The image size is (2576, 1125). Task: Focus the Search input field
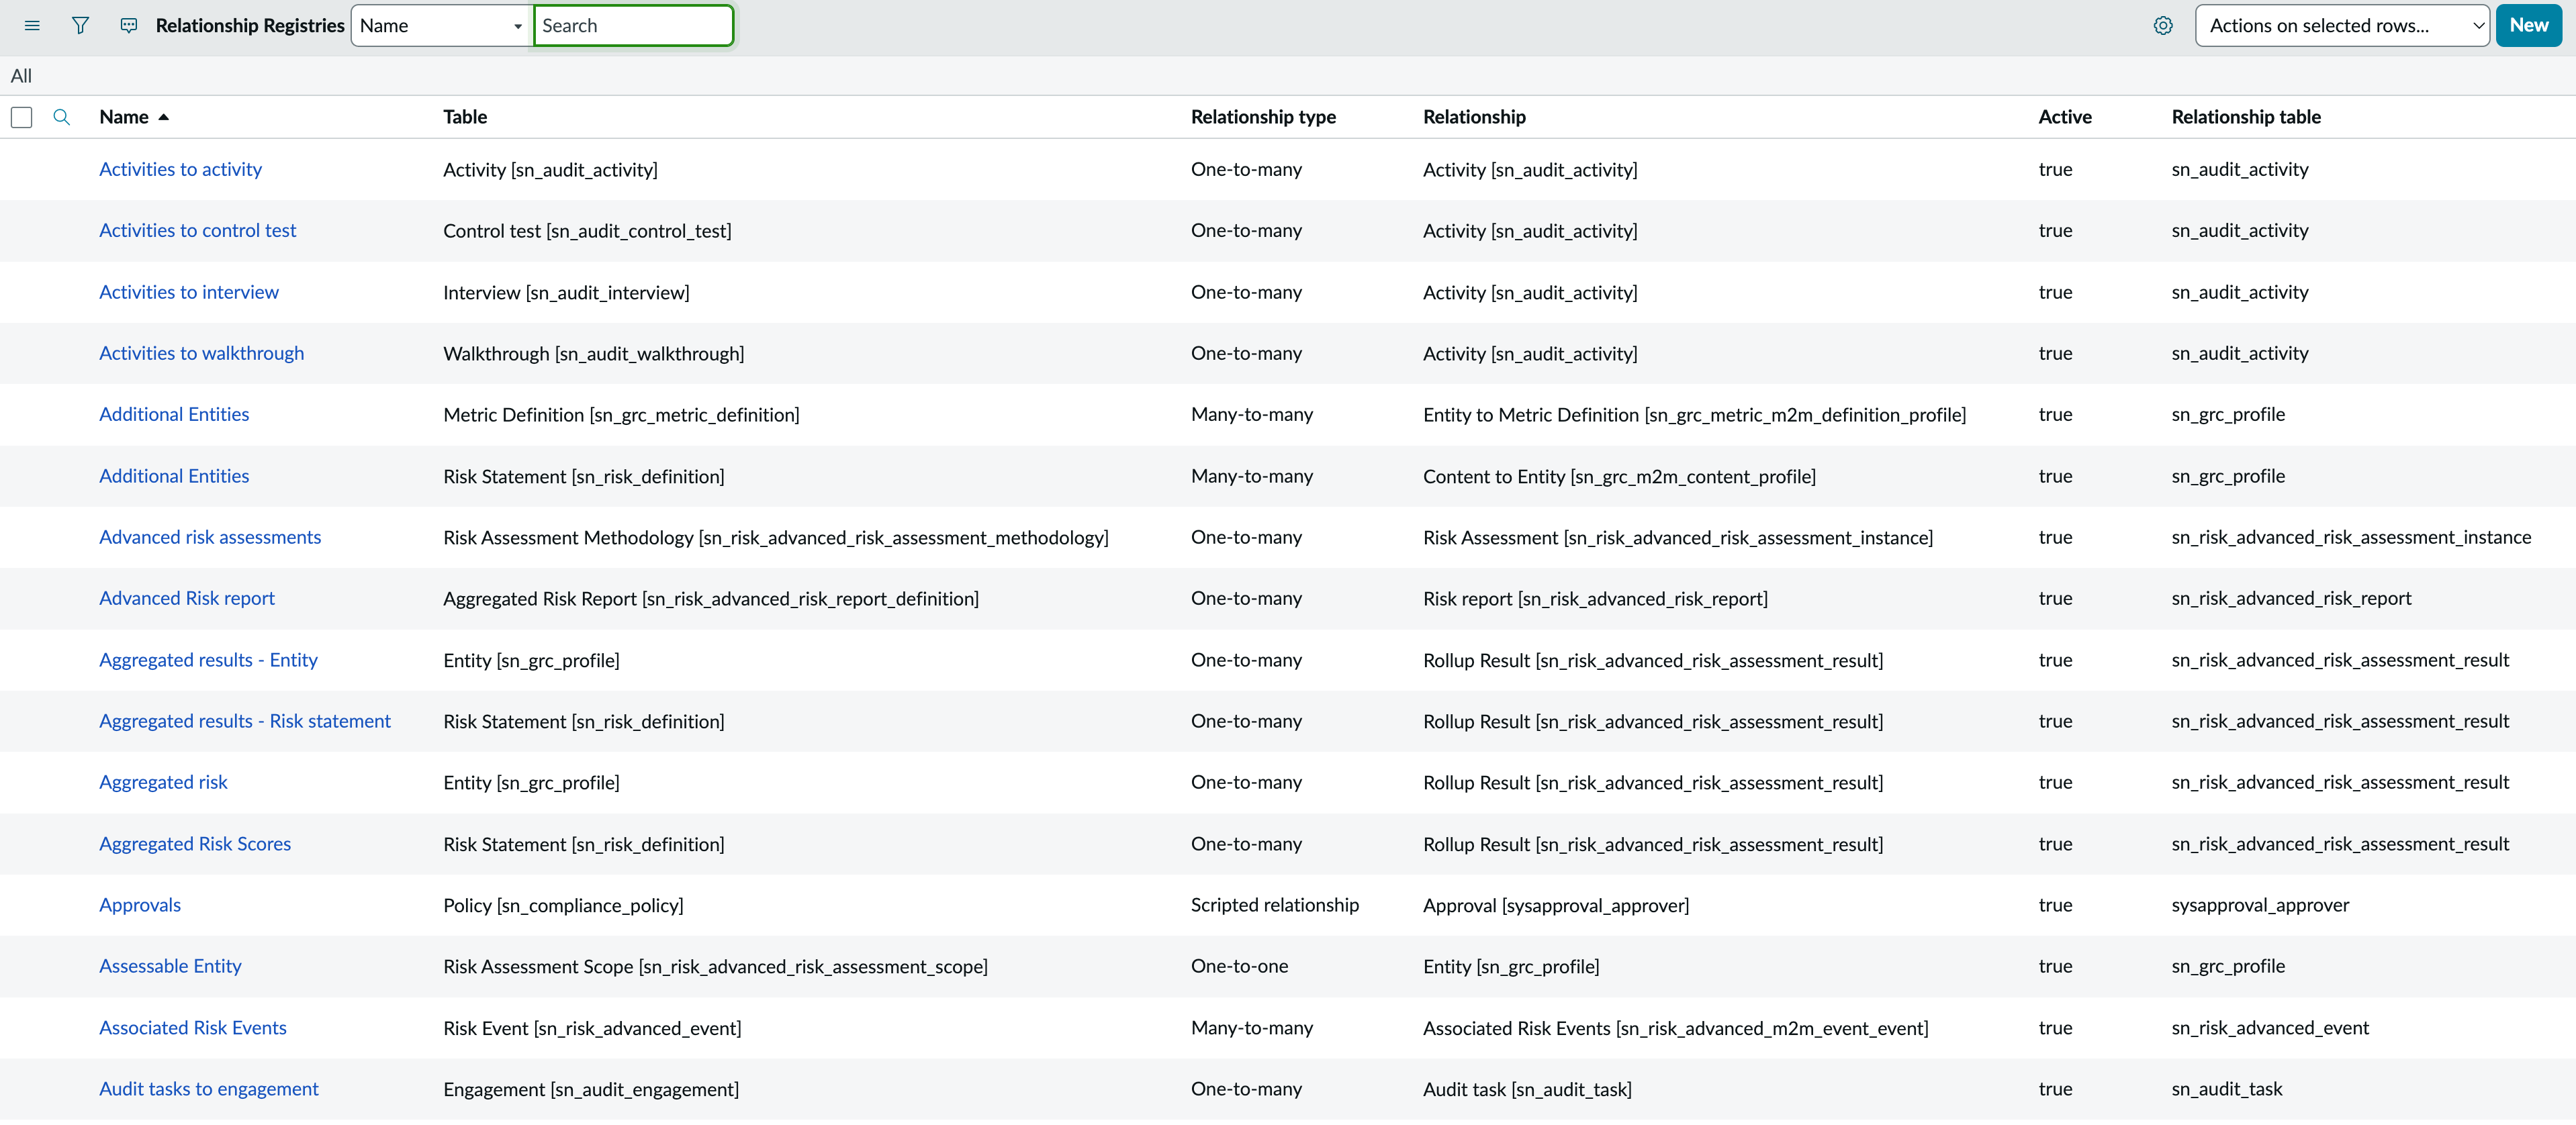634,26
